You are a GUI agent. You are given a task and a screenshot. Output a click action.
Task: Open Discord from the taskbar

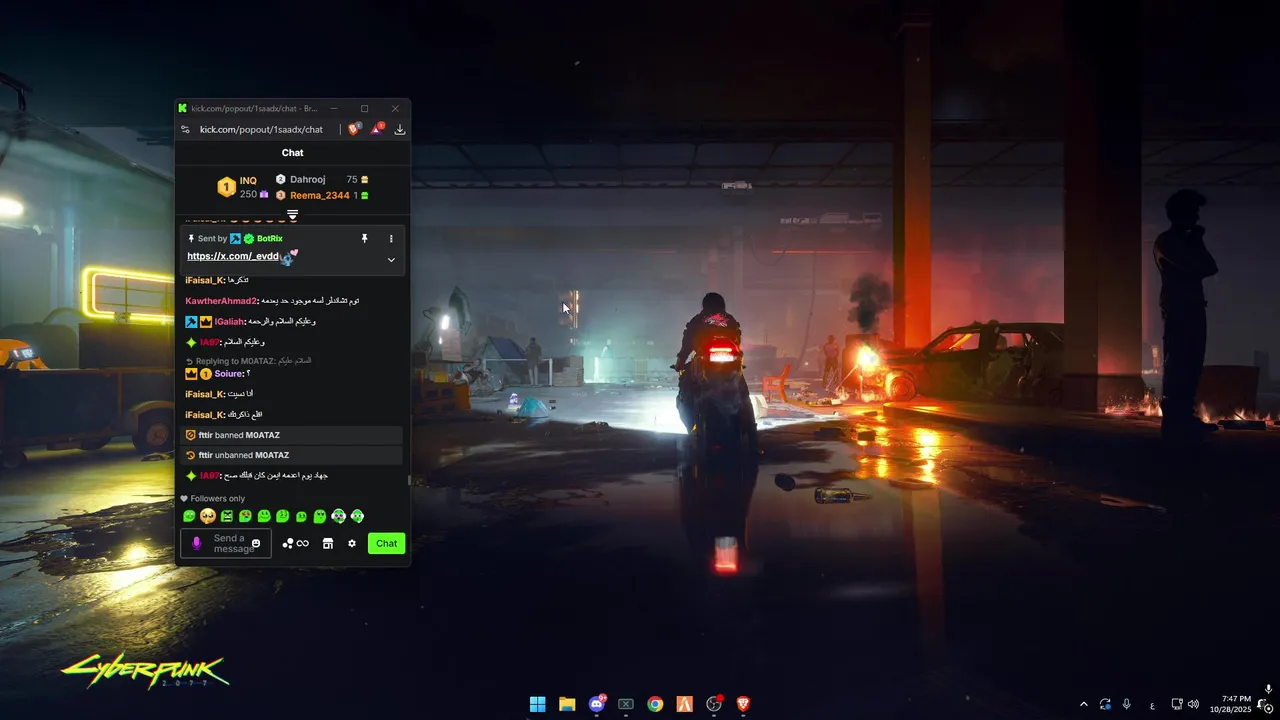click(x=597, y=704)
